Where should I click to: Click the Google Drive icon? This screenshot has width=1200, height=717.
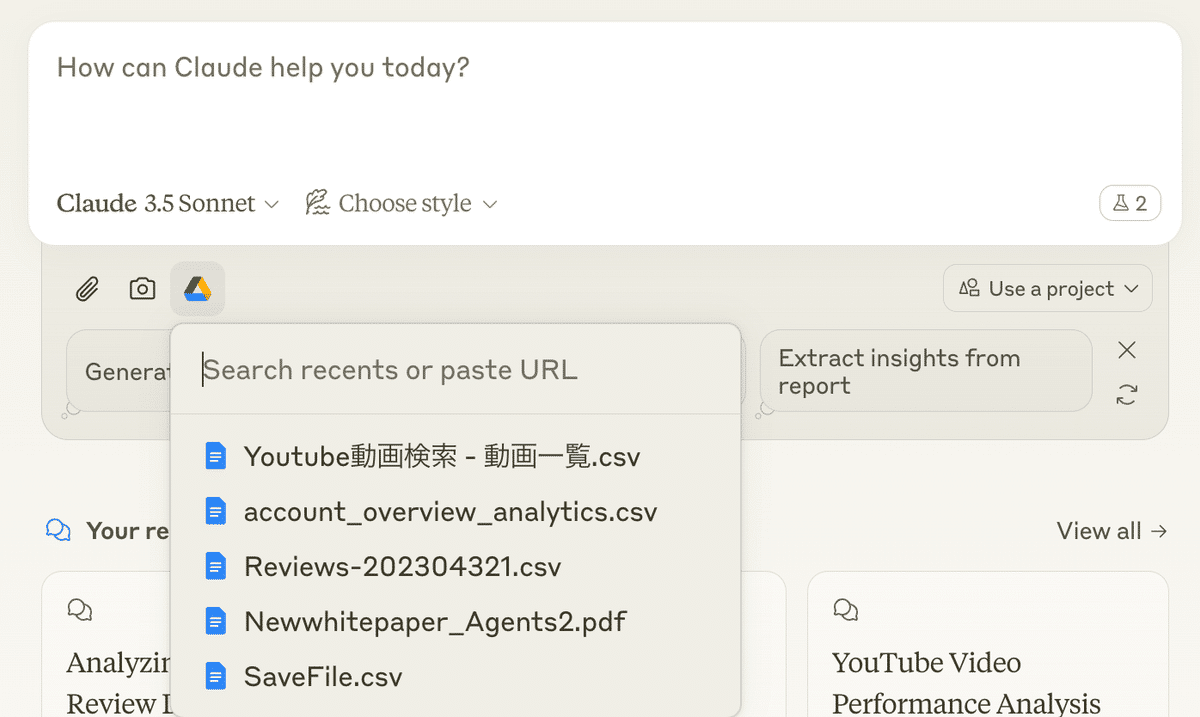[197, 289]
